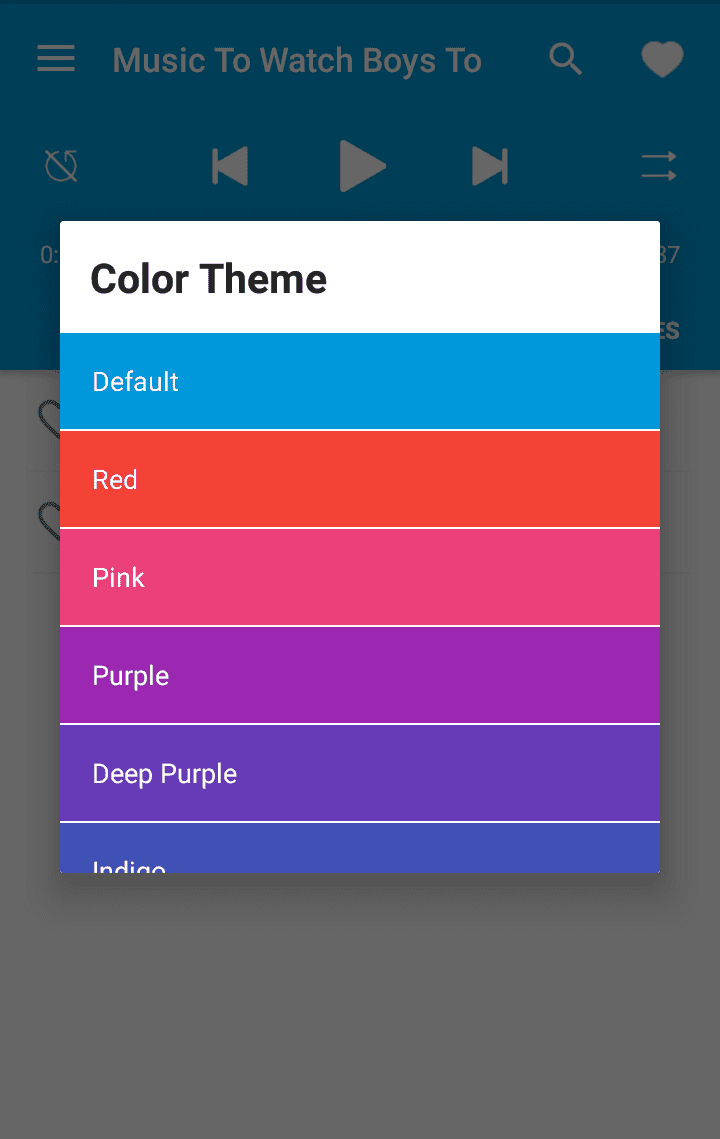Viewport: 720px width, 1139px height.
Task: Apply the Deep Purple color theme
Action: tap(360, 773)
